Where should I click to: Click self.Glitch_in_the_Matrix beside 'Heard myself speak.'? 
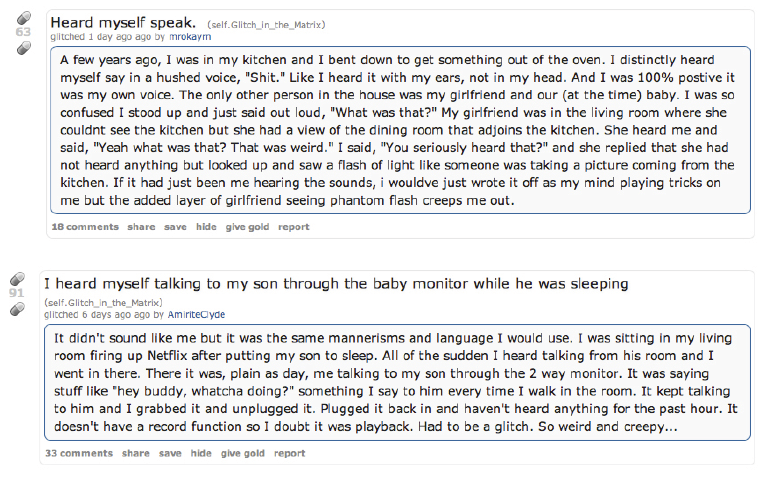pyautogui.click(x=266, y=23)
